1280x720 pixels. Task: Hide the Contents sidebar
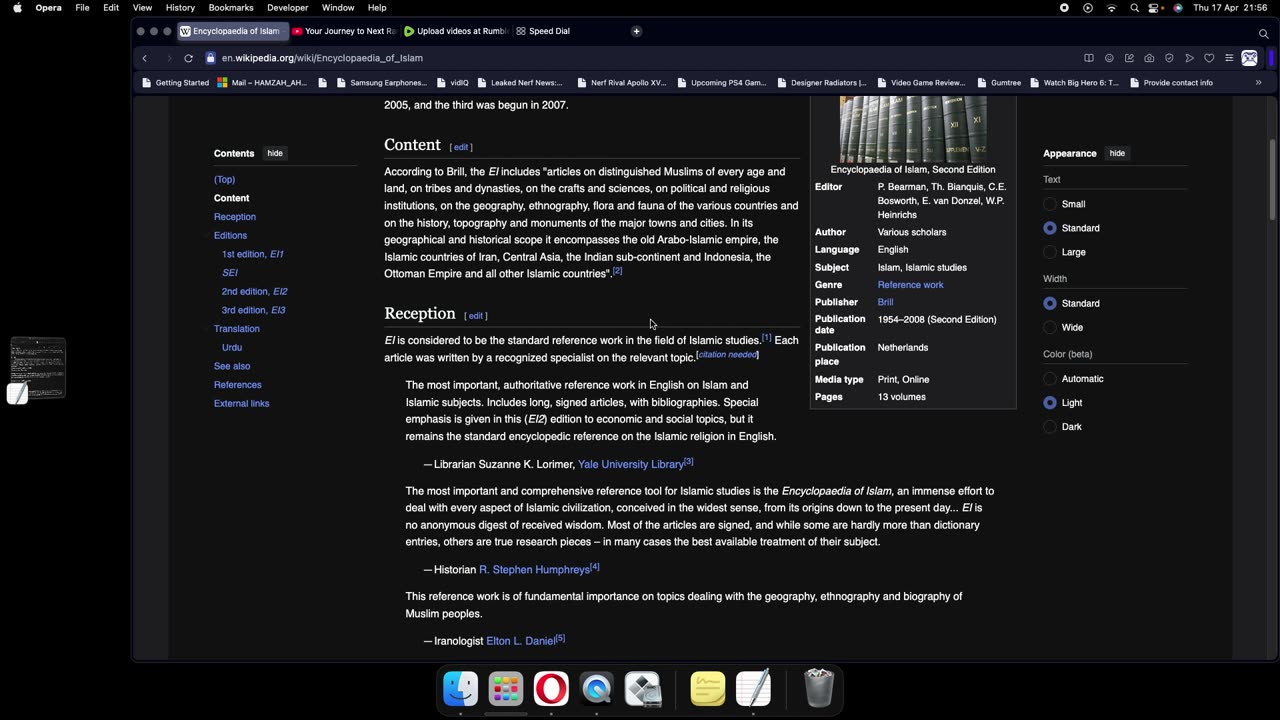[x=275, y=153]
